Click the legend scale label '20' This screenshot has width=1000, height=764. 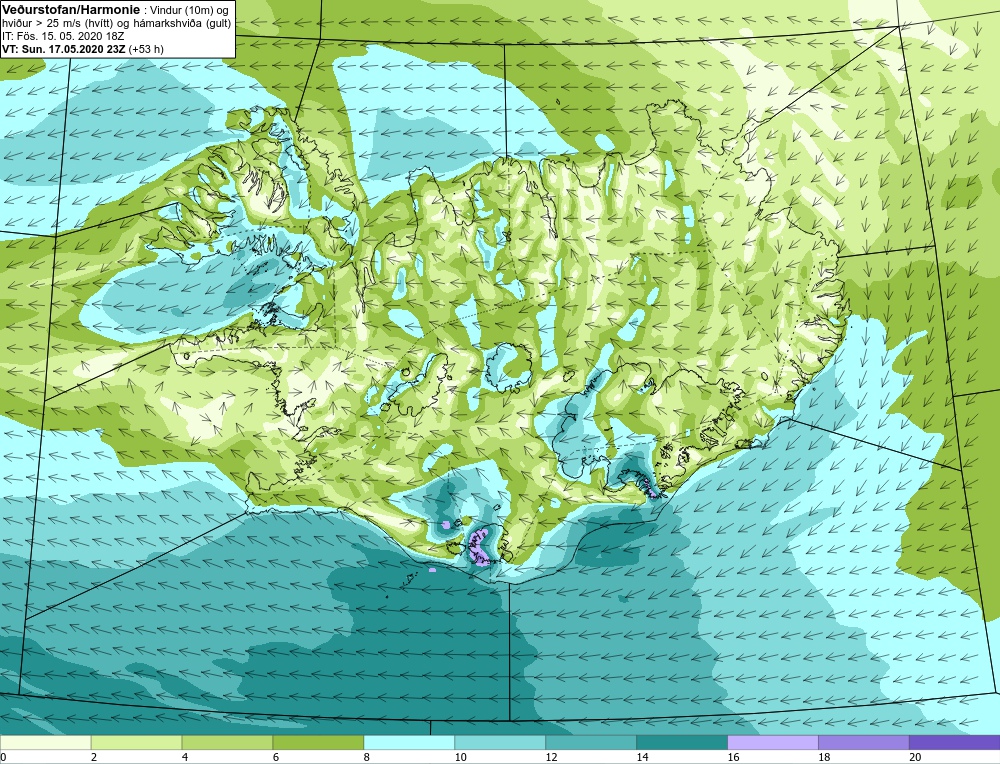tap(915, 757)
